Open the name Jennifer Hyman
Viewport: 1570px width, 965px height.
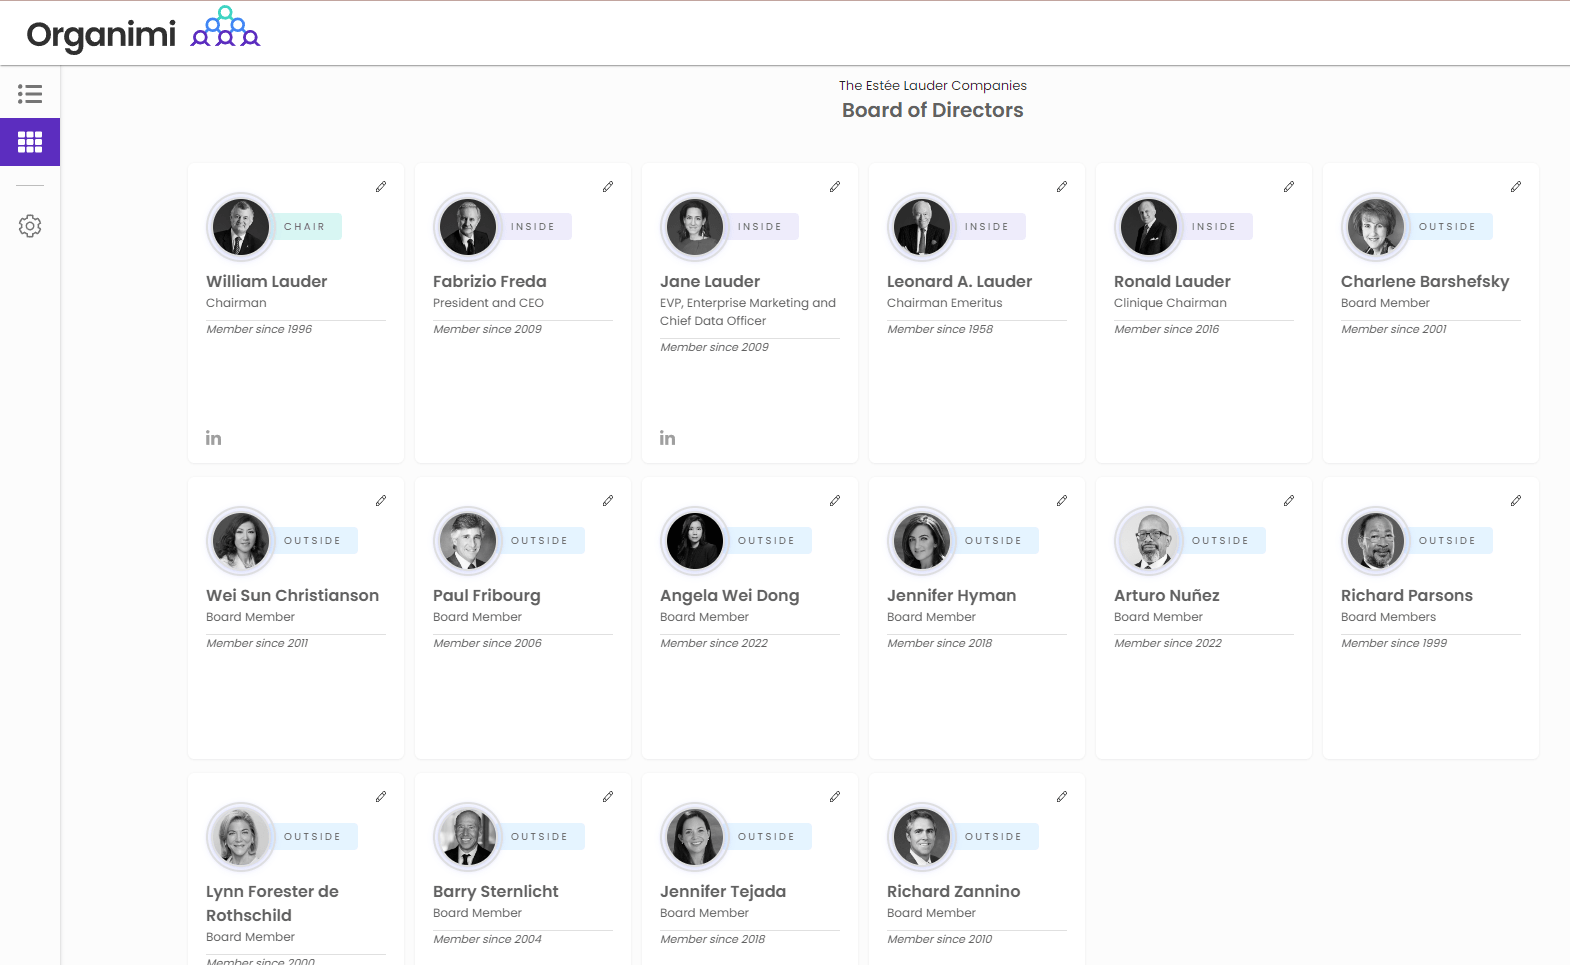pos(952,596)
